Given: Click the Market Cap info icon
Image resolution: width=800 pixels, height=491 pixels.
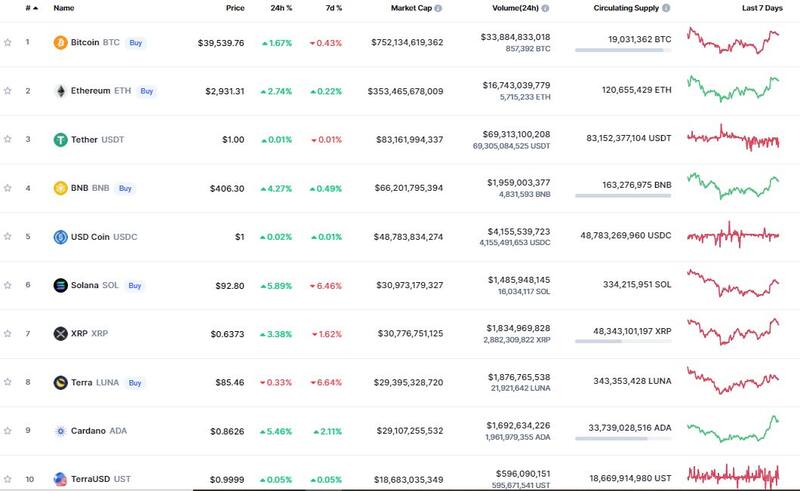Looking at the screenshot, I should coord(438,8).
